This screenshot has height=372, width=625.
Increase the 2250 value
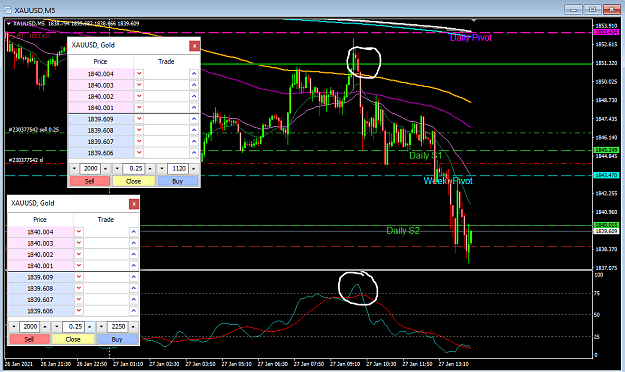[x=133, y=327]
